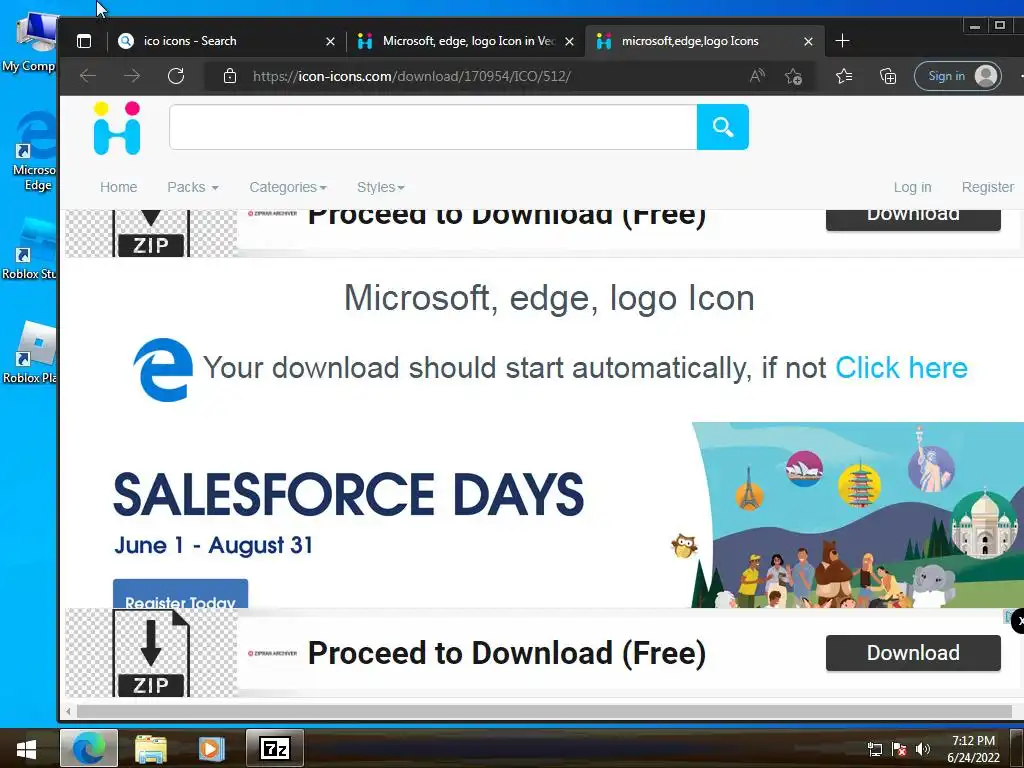
Task: Go forward using the forward arrow
Action: click(x=132, y=76)
